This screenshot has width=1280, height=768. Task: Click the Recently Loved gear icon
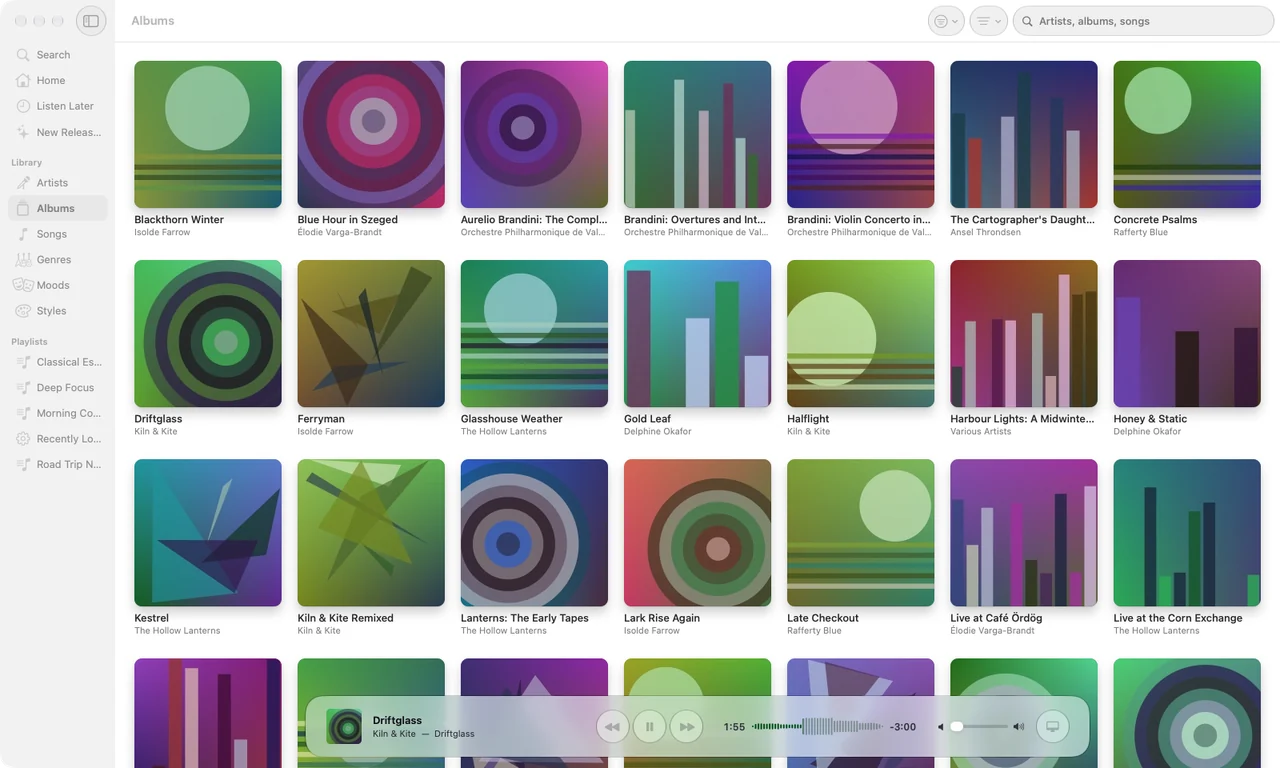coord(23,439)
